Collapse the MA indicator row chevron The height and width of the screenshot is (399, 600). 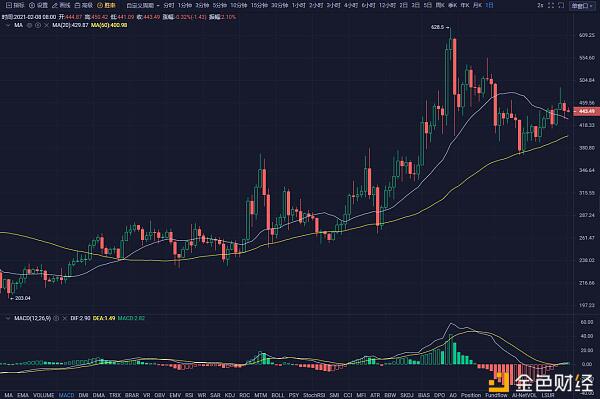[x=8, y=25]
